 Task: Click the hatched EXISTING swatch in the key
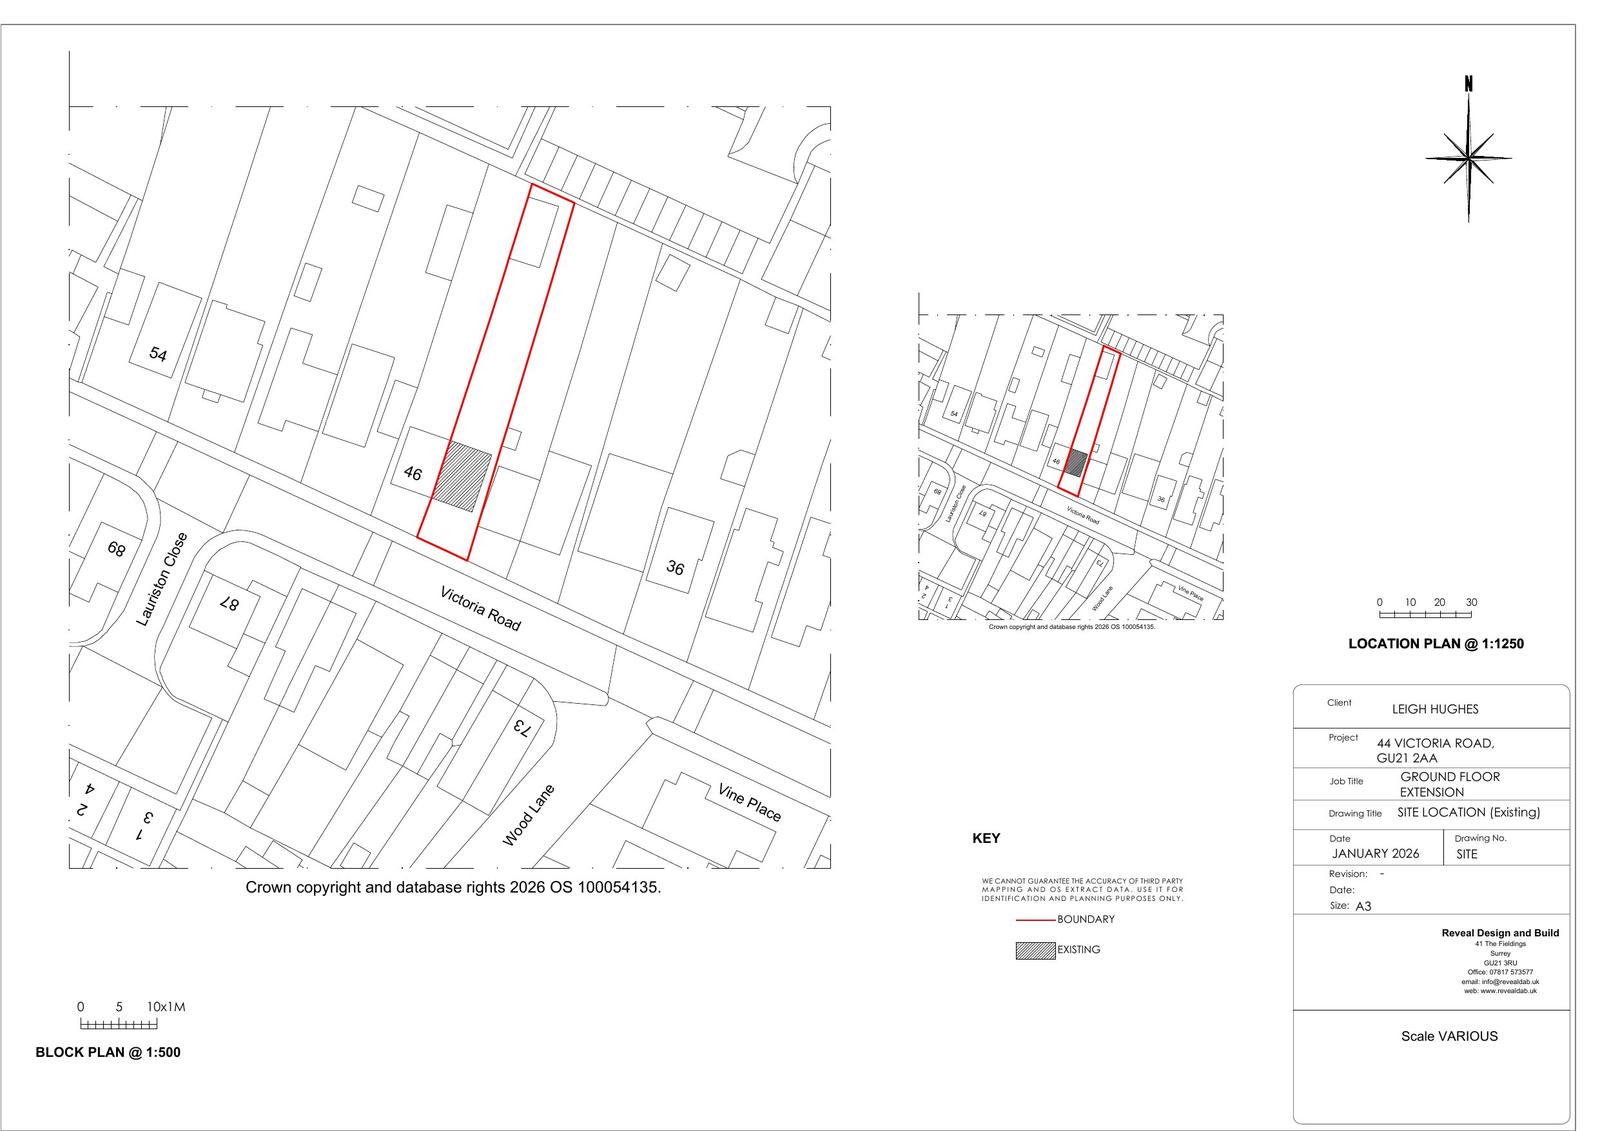1035,950
